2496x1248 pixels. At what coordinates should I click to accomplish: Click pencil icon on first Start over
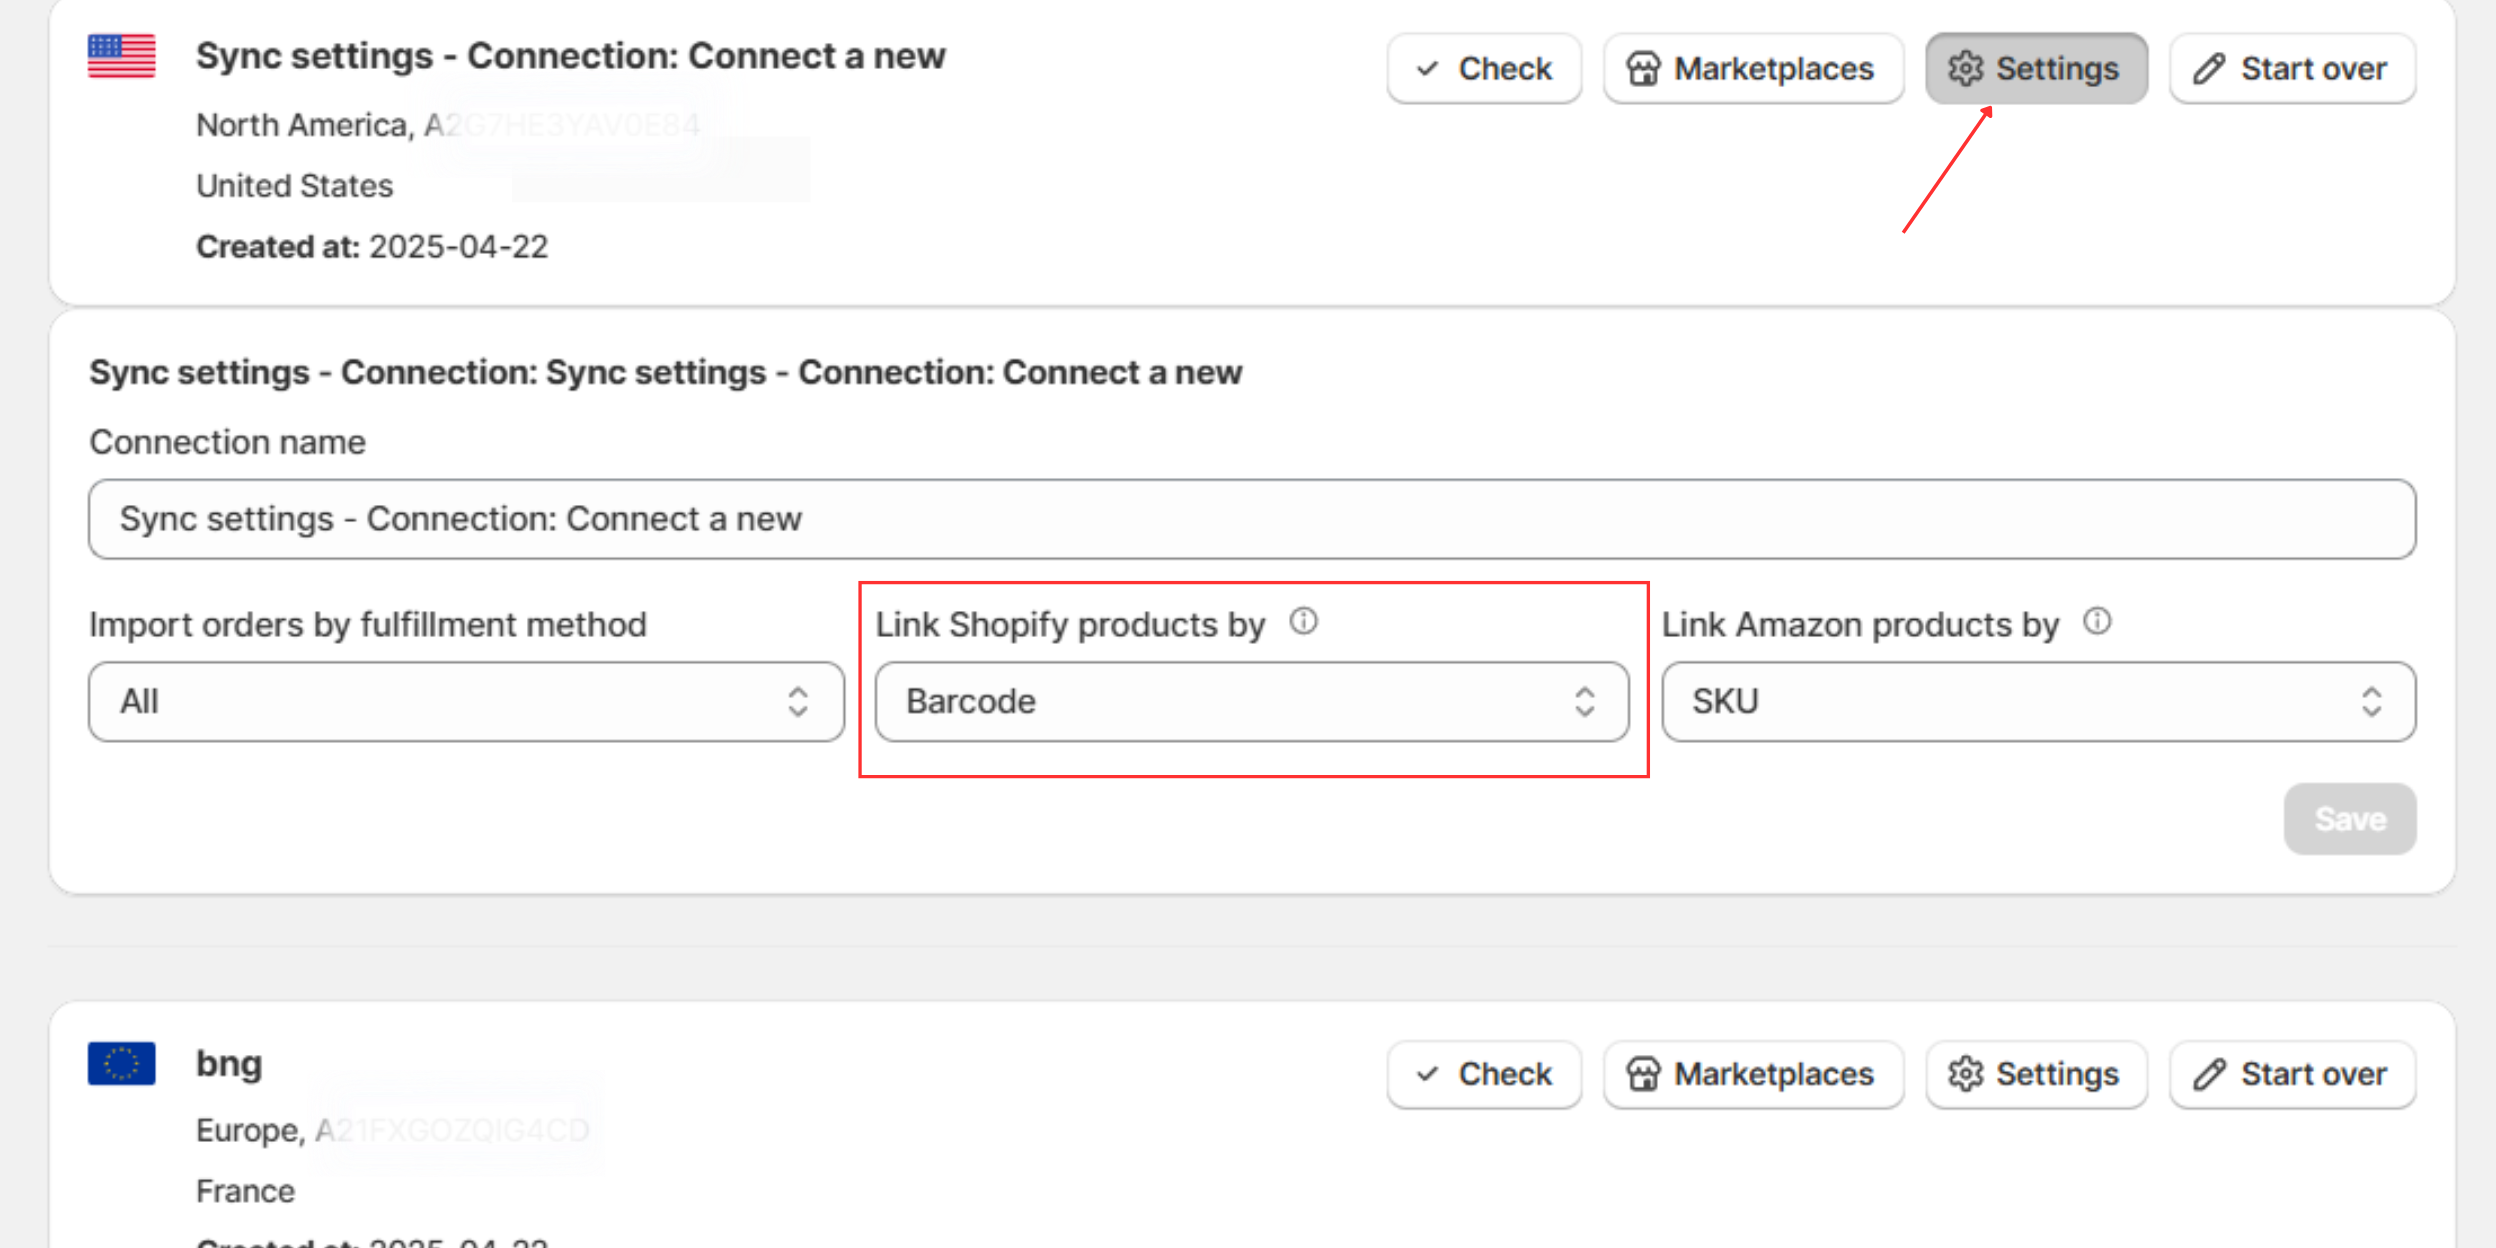coord(2209,68)
